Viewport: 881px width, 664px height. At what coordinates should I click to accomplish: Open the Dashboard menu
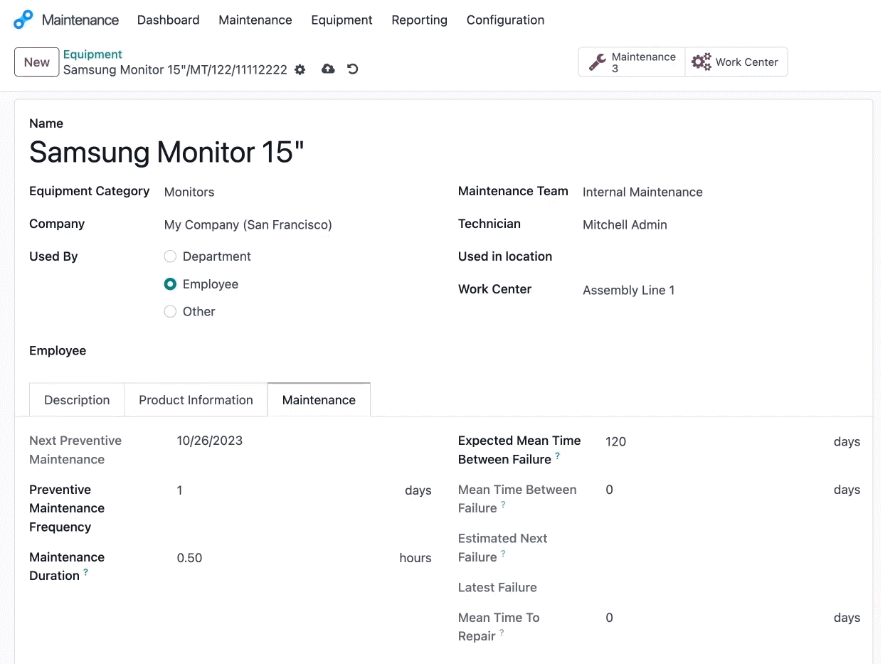point(168,20)
